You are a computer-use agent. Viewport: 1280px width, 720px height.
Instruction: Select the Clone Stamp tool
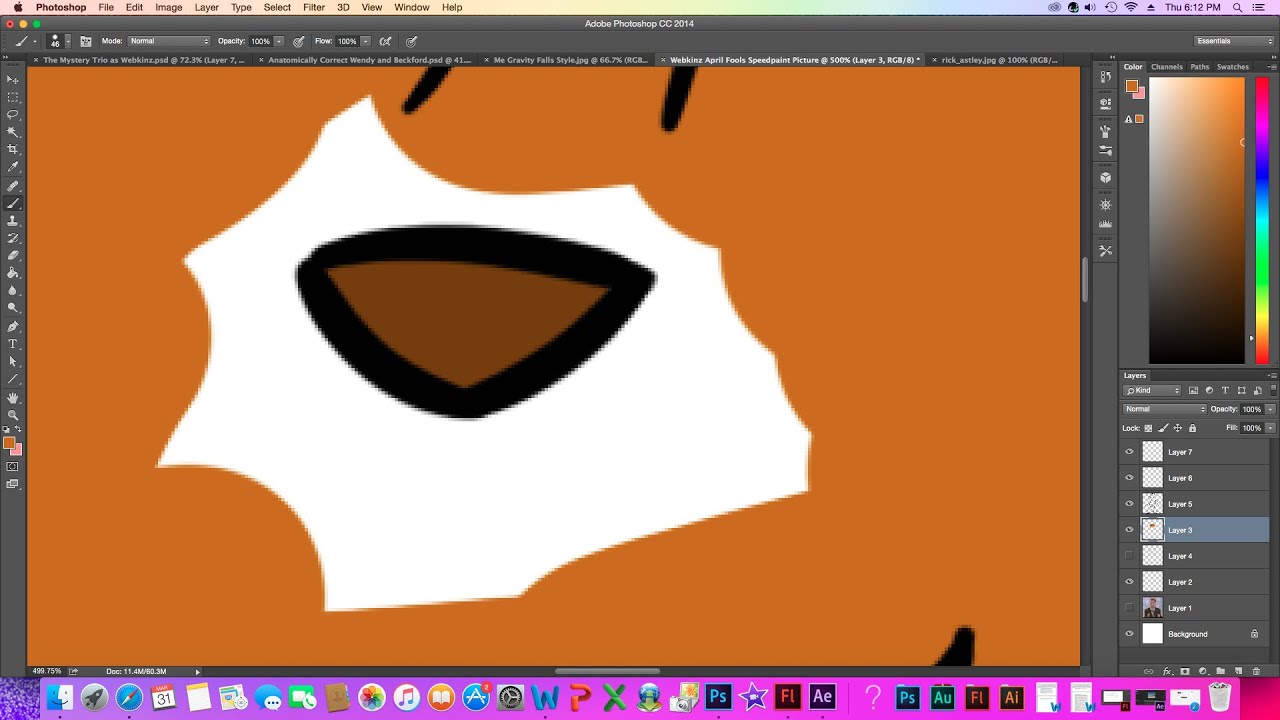pyautogui.click(x=13, y=221)
